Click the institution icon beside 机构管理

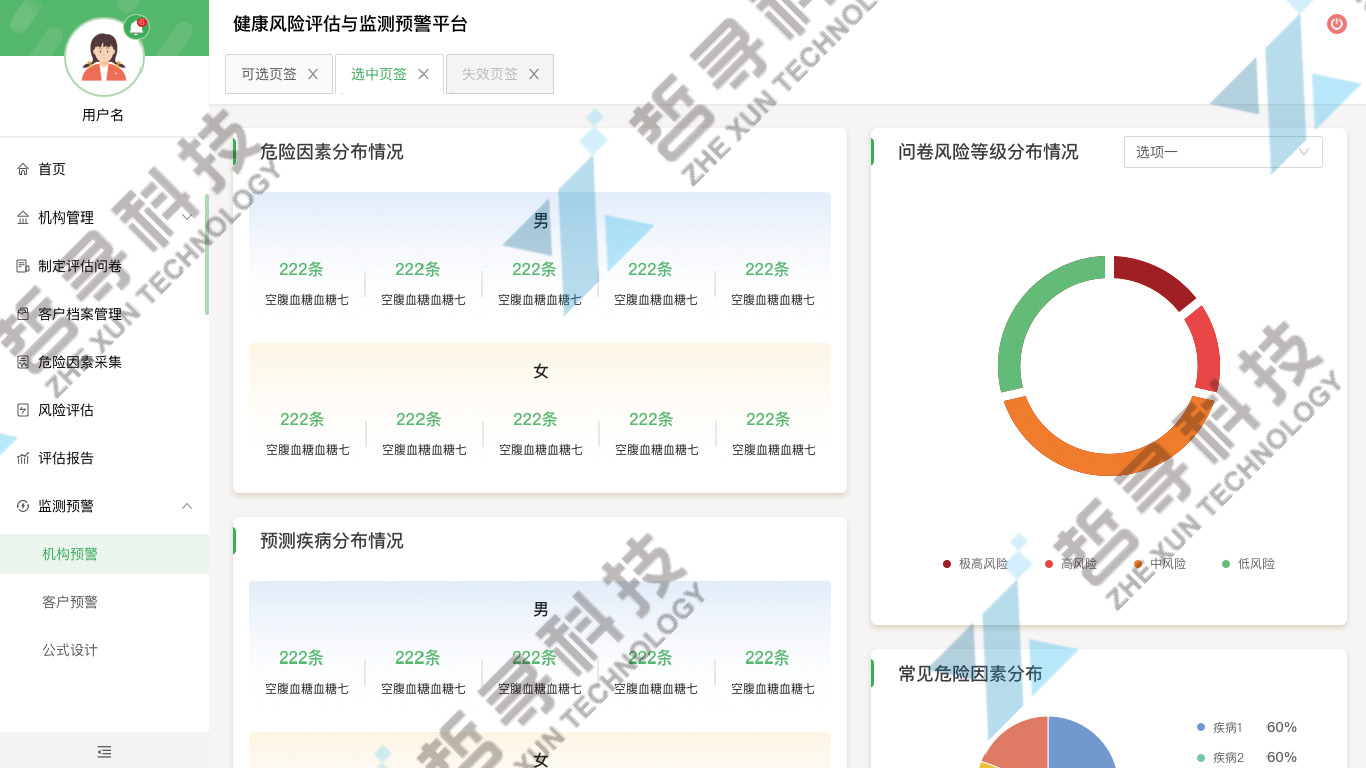click(23, 217)
